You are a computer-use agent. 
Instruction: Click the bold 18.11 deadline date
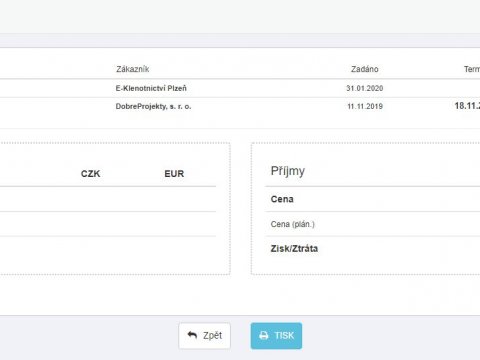[x=467, y=106]
